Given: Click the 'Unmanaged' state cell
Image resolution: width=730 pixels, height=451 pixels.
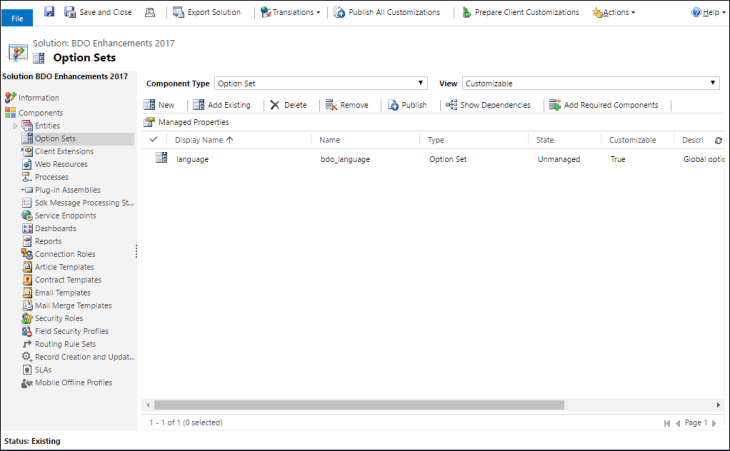Looking at the screenshot, I should (x=559, y=159).
